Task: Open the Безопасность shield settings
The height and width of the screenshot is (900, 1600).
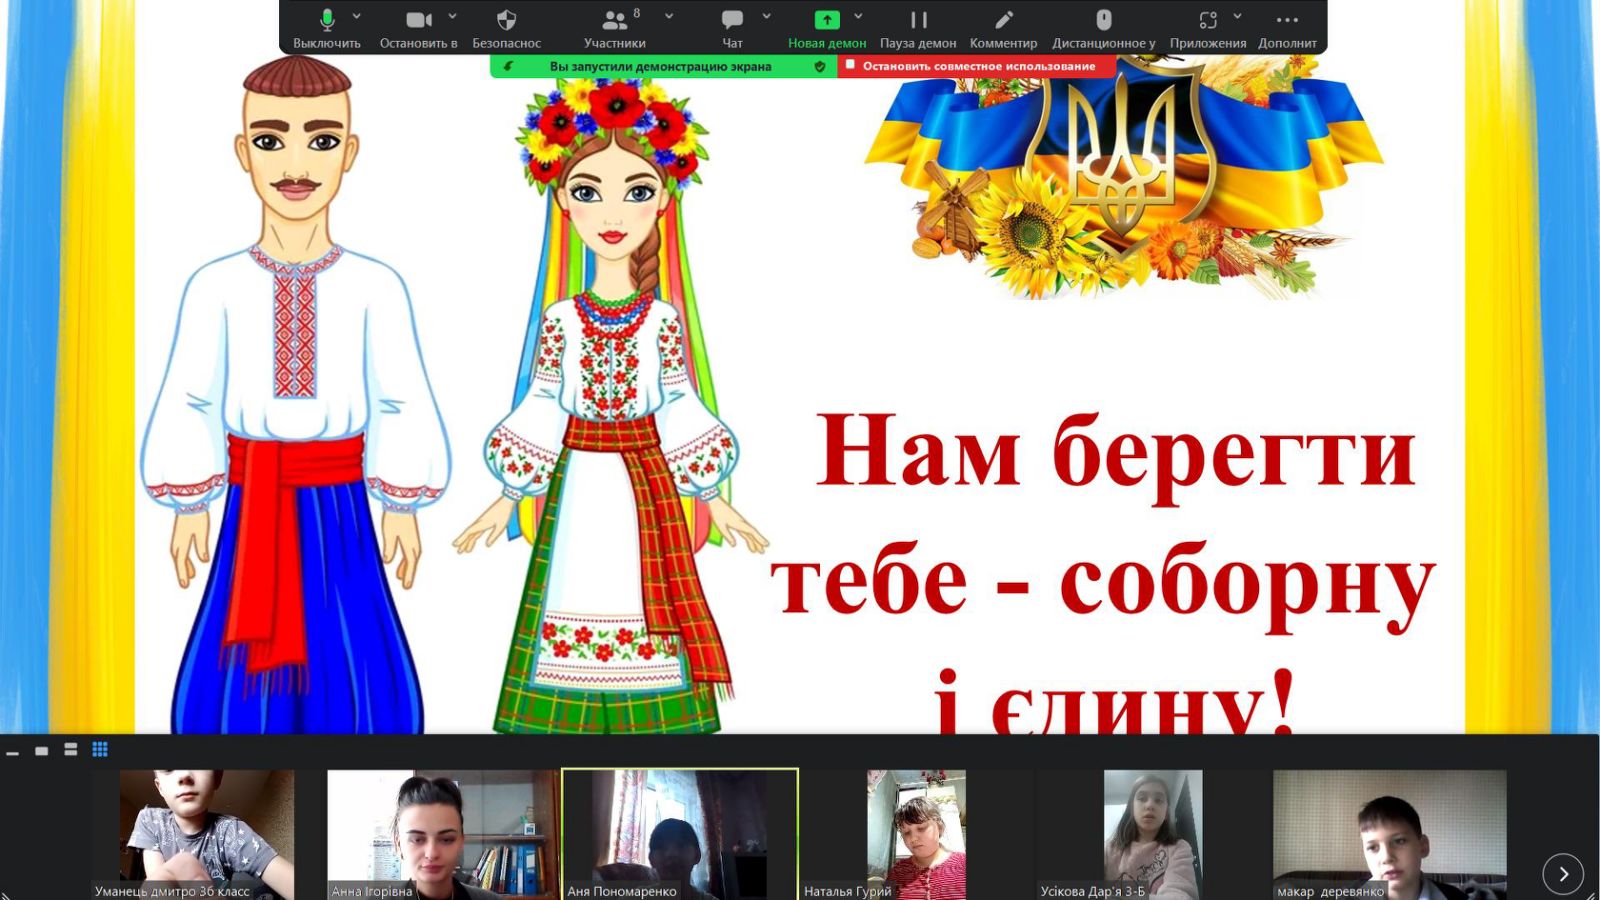Action: coord(506,27)
